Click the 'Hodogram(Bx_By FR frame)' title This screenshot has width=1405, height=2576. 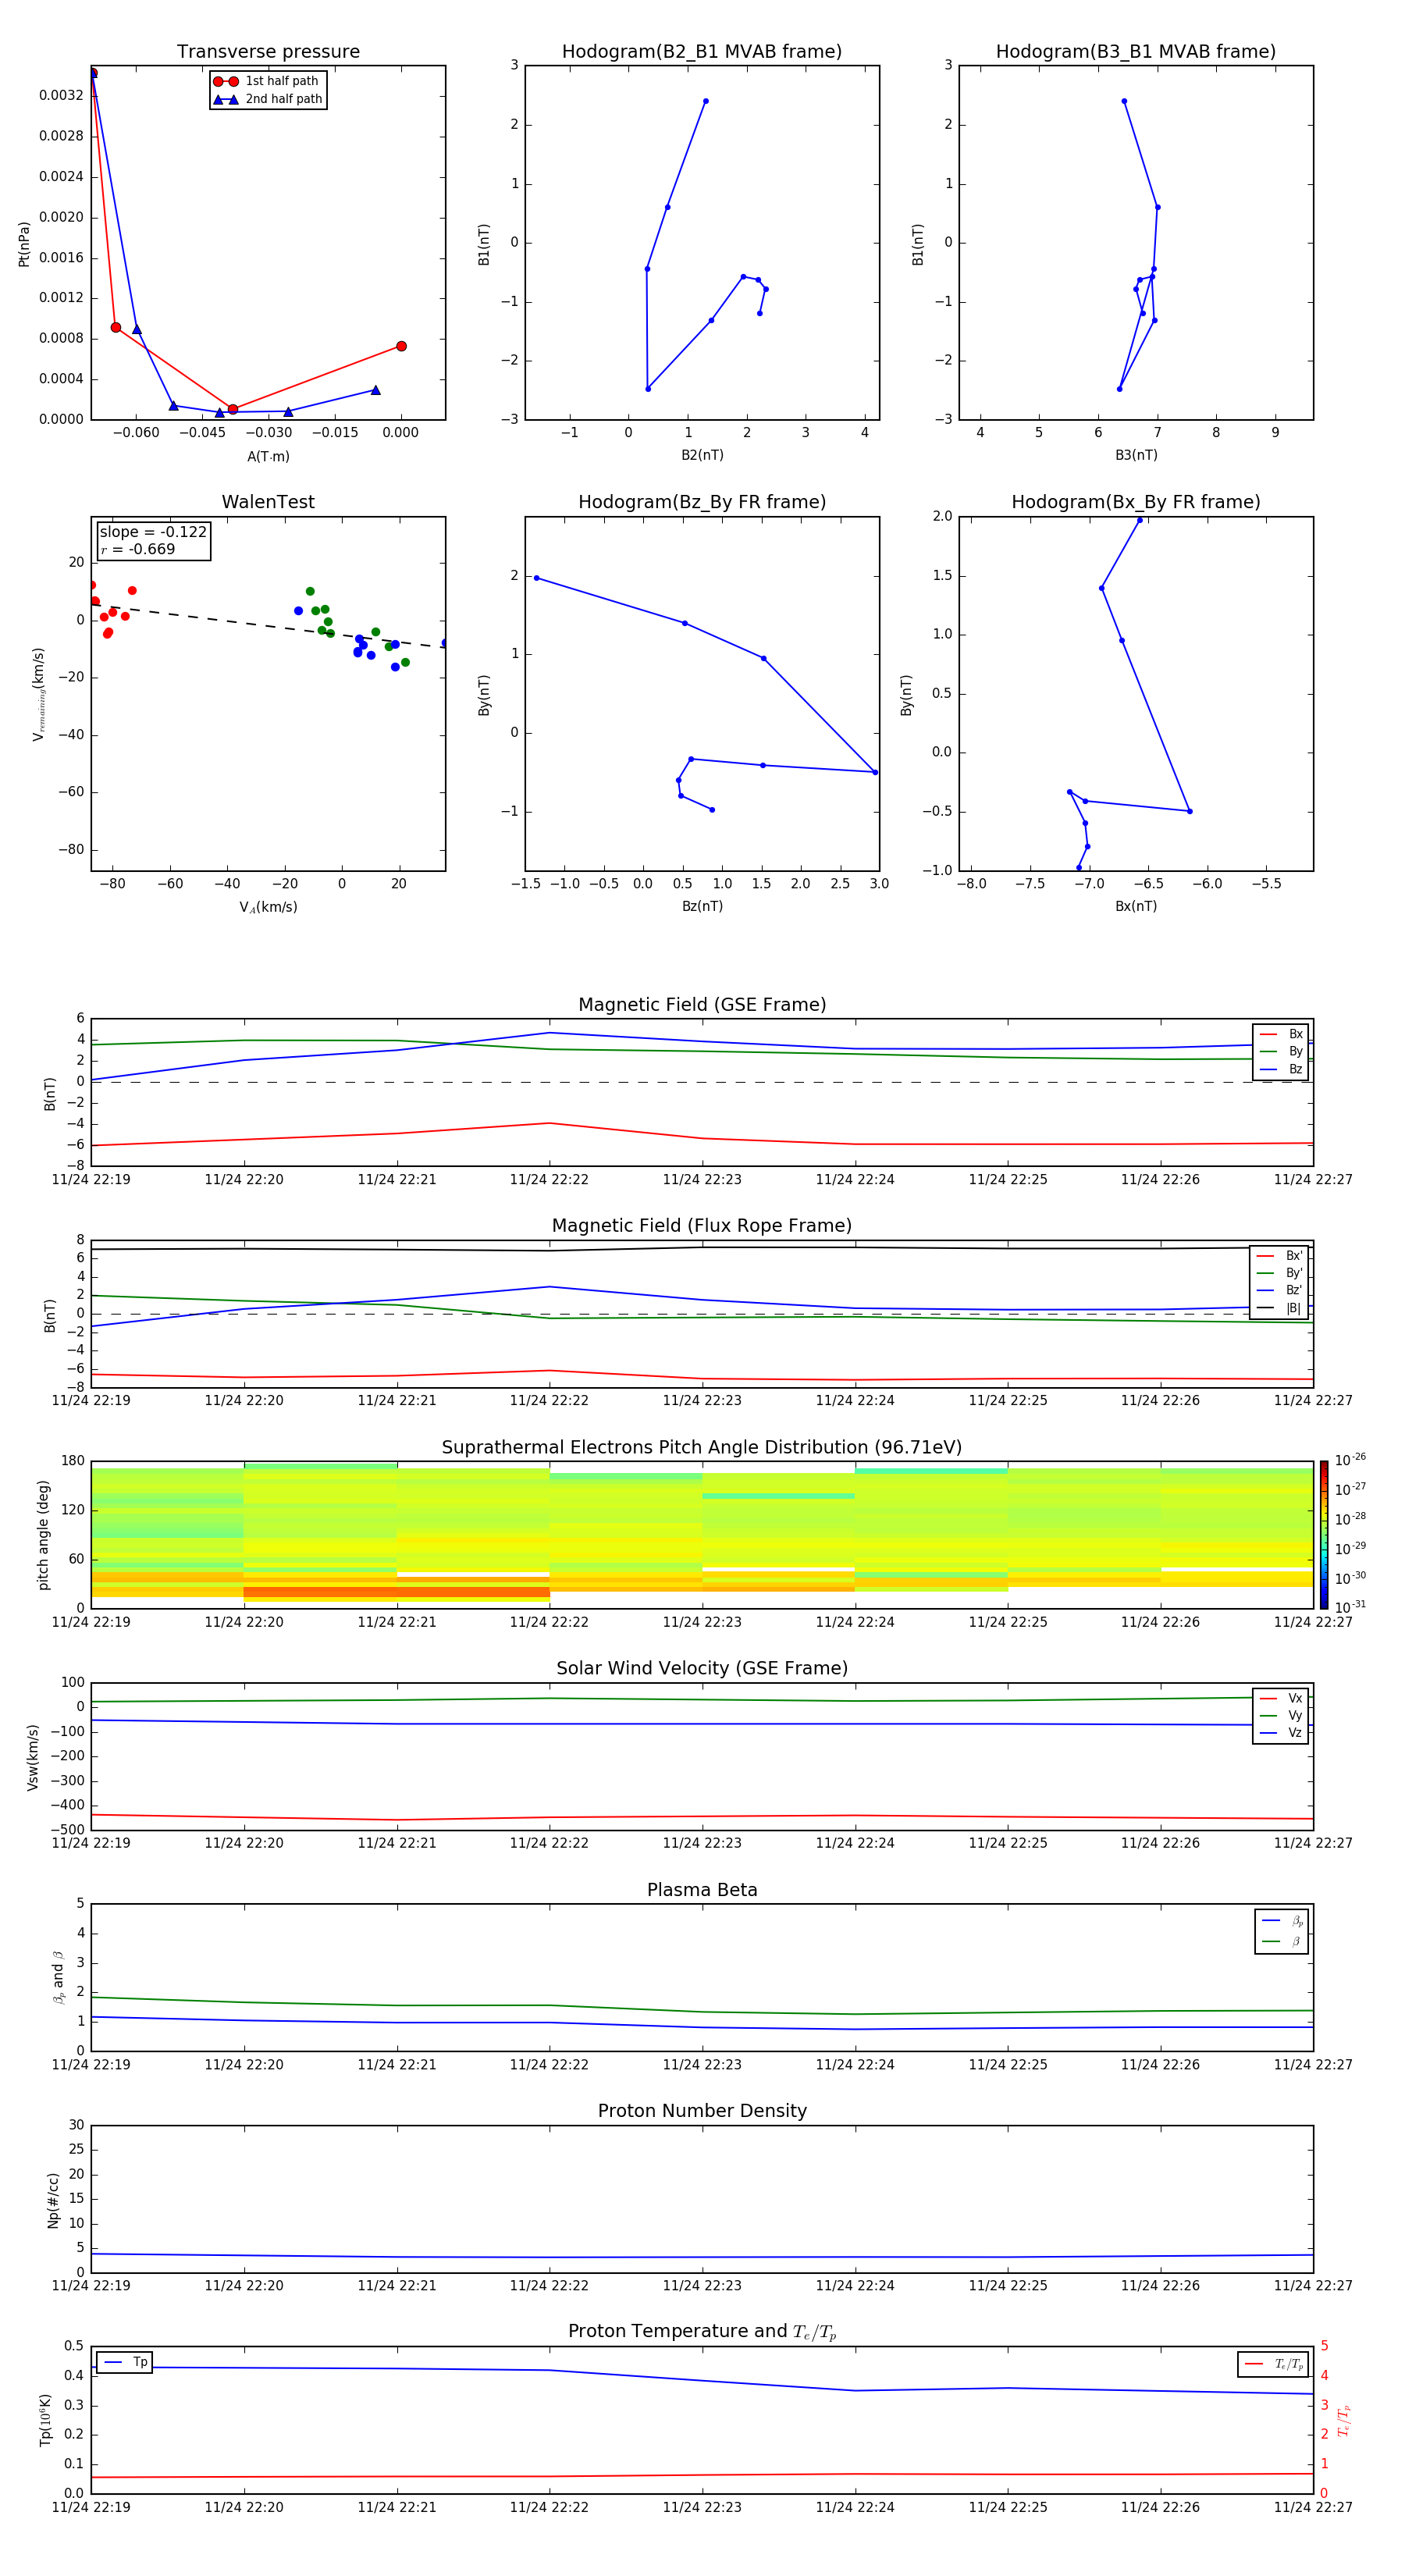[1136, 502]
